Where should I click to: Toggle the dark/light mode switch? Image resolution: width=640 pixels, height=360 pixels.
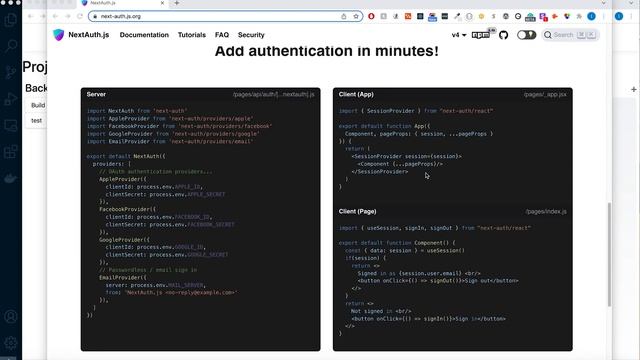(526, 35)
